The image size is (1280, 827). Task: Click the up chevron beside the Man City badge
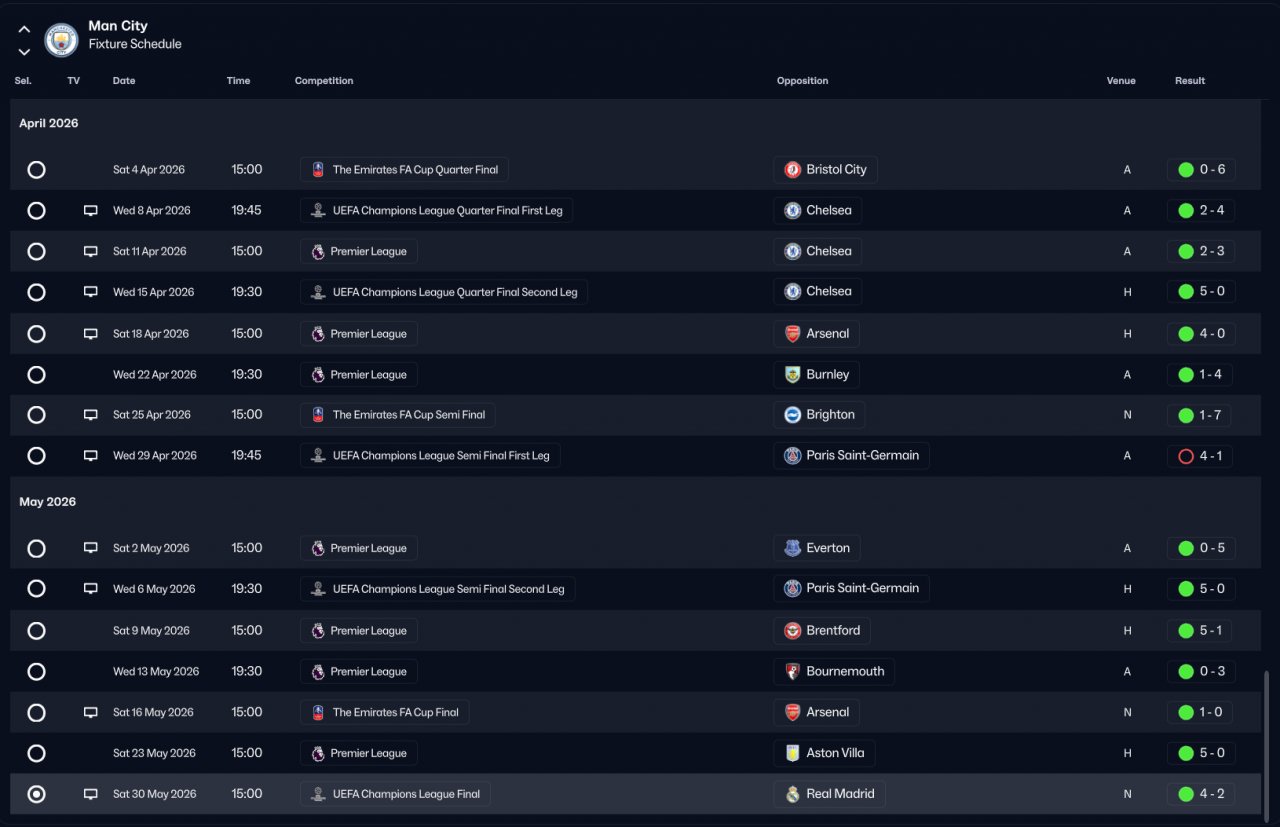coord(24,30)
